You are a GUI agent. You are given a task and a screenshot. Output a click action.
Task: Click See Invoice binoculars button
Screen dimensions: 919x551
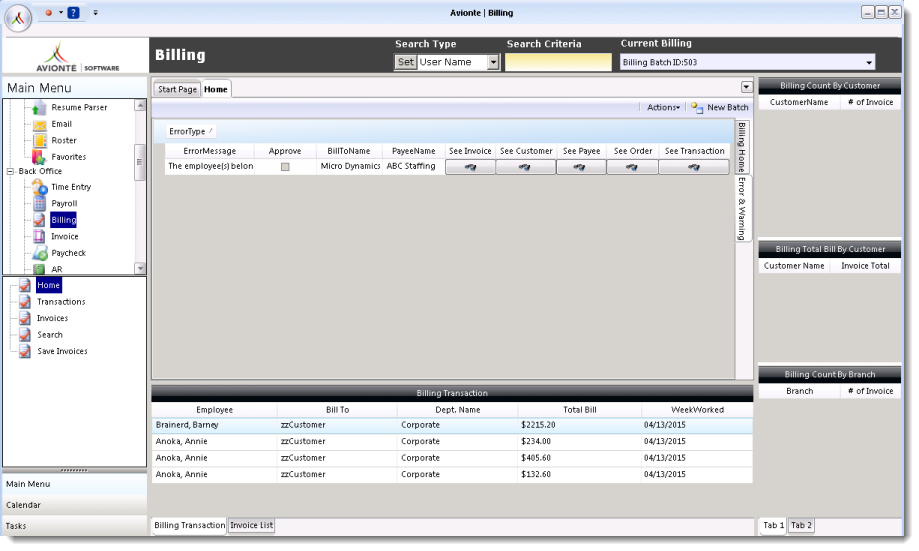click(470, 167)
